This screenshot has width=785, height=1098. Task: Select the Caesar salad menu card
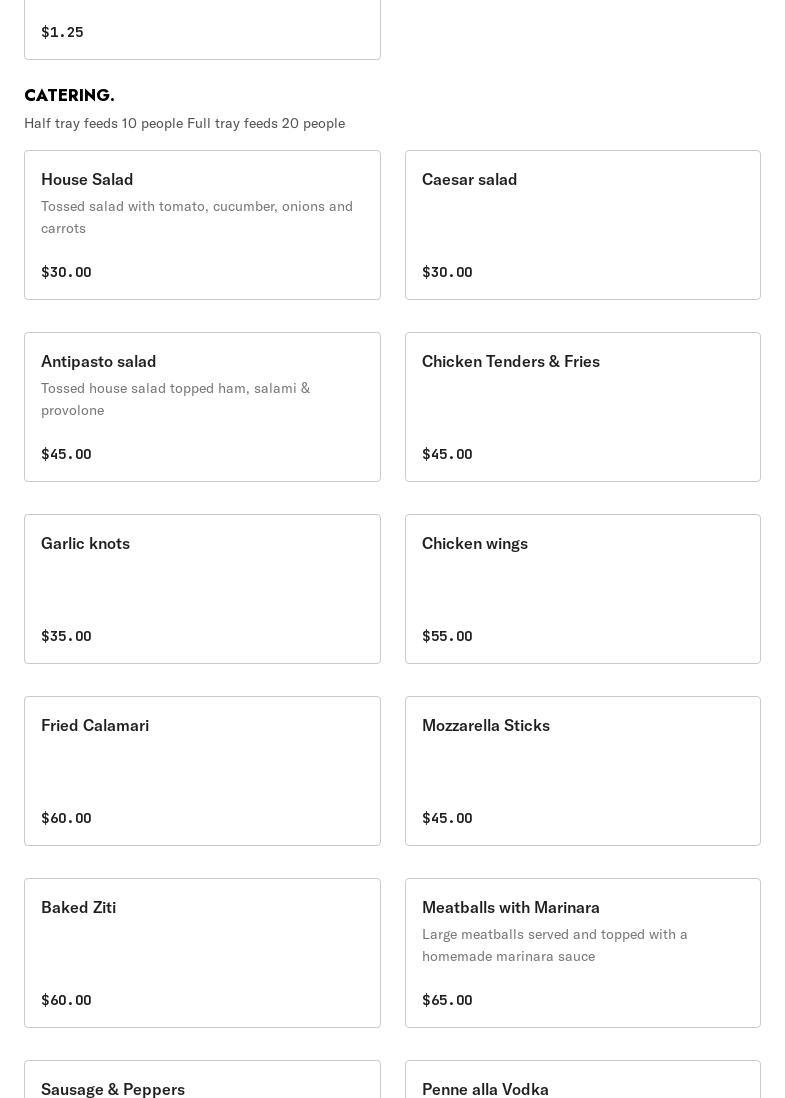click(582, 225)
